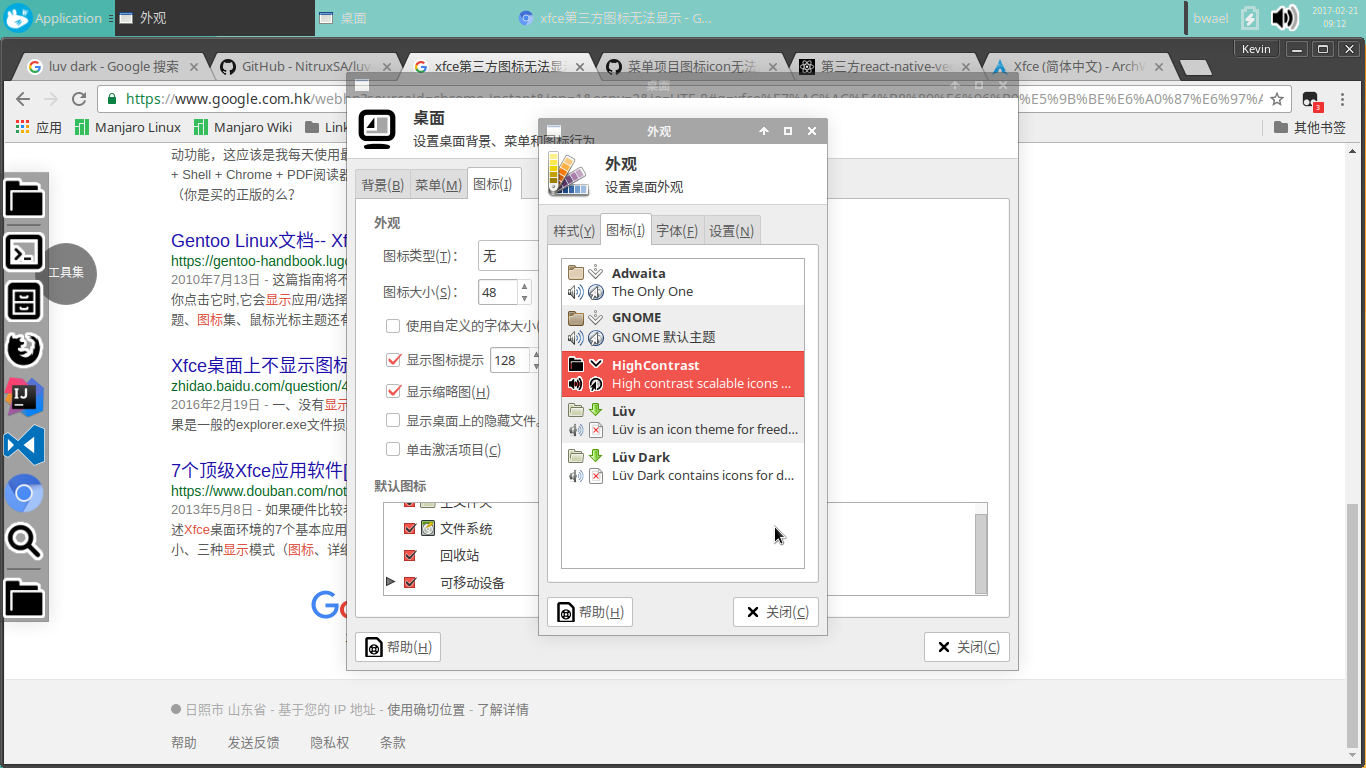Image resolution: width=1366 pixels, height=768 pixels.
Task: Uncheck 文件系统 default icon checkbox
Action: [409, 528]
